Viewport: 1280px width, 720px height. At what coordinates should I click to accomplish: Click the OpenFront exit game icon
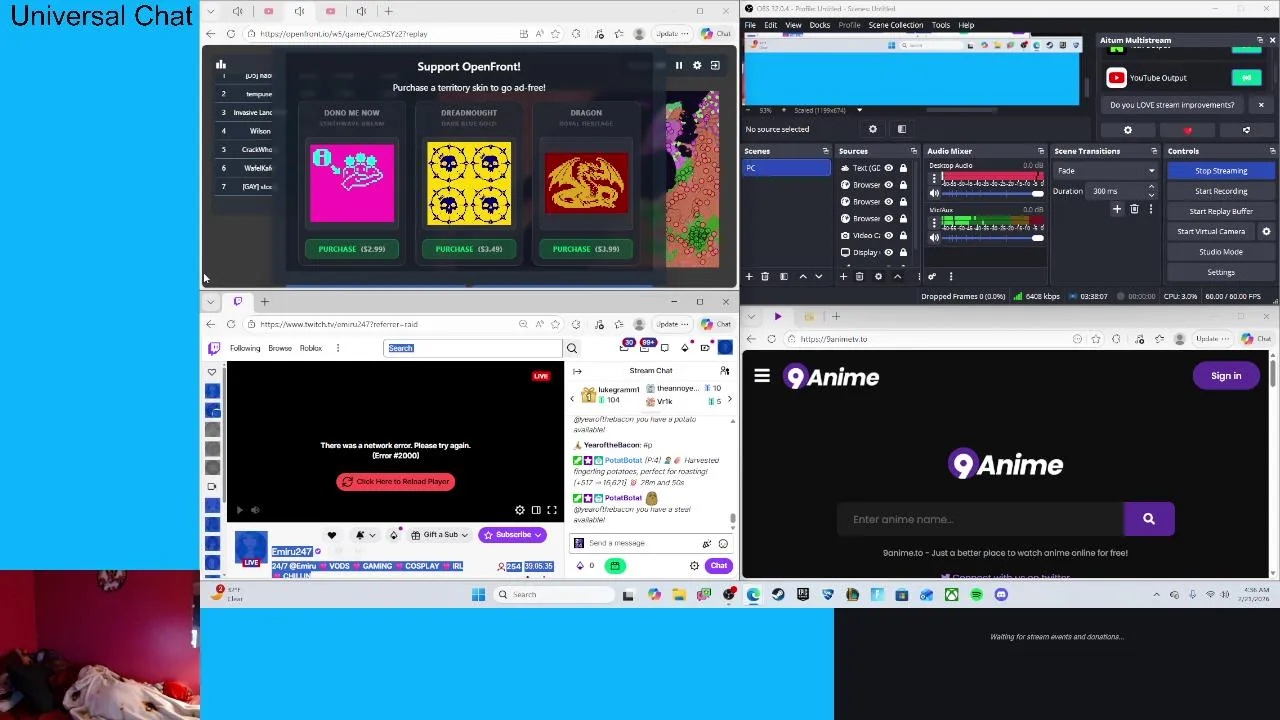pyautogui.click(x=715, y=65)
